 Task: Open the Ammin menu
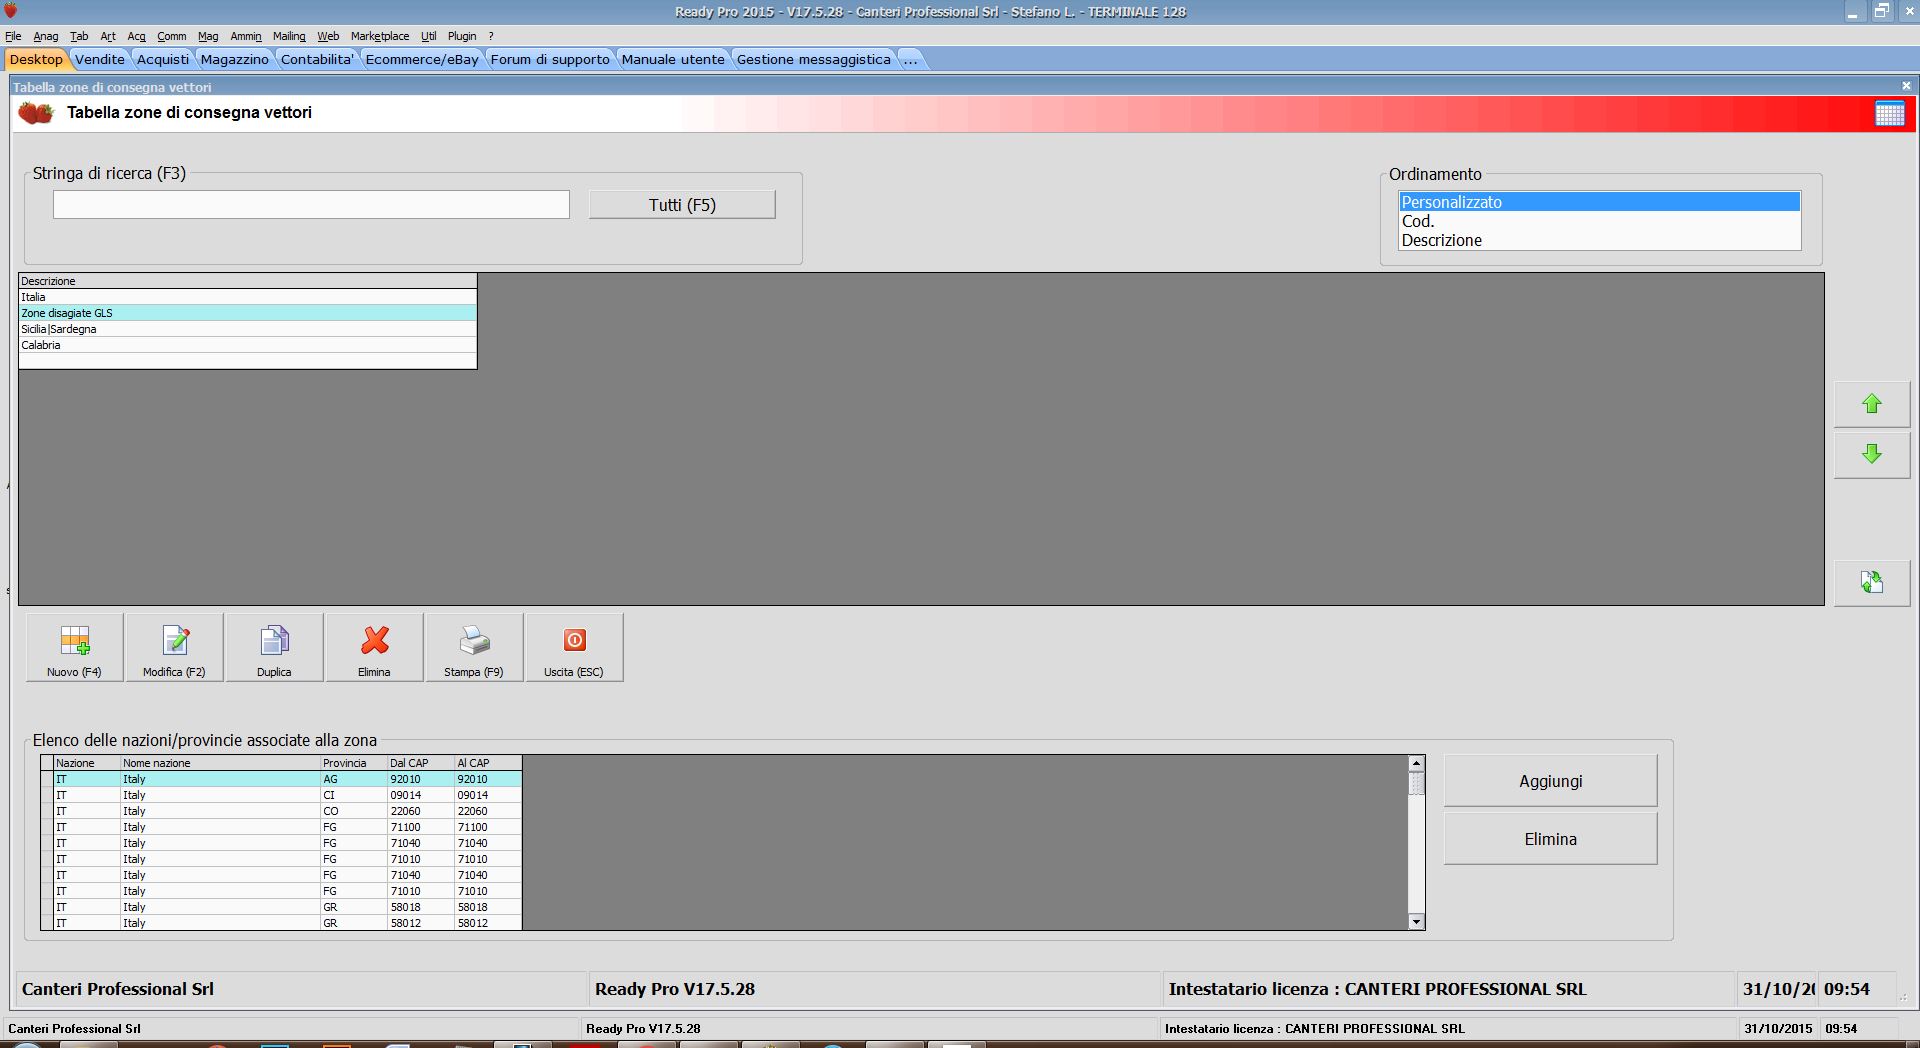(x=246, y=36)
